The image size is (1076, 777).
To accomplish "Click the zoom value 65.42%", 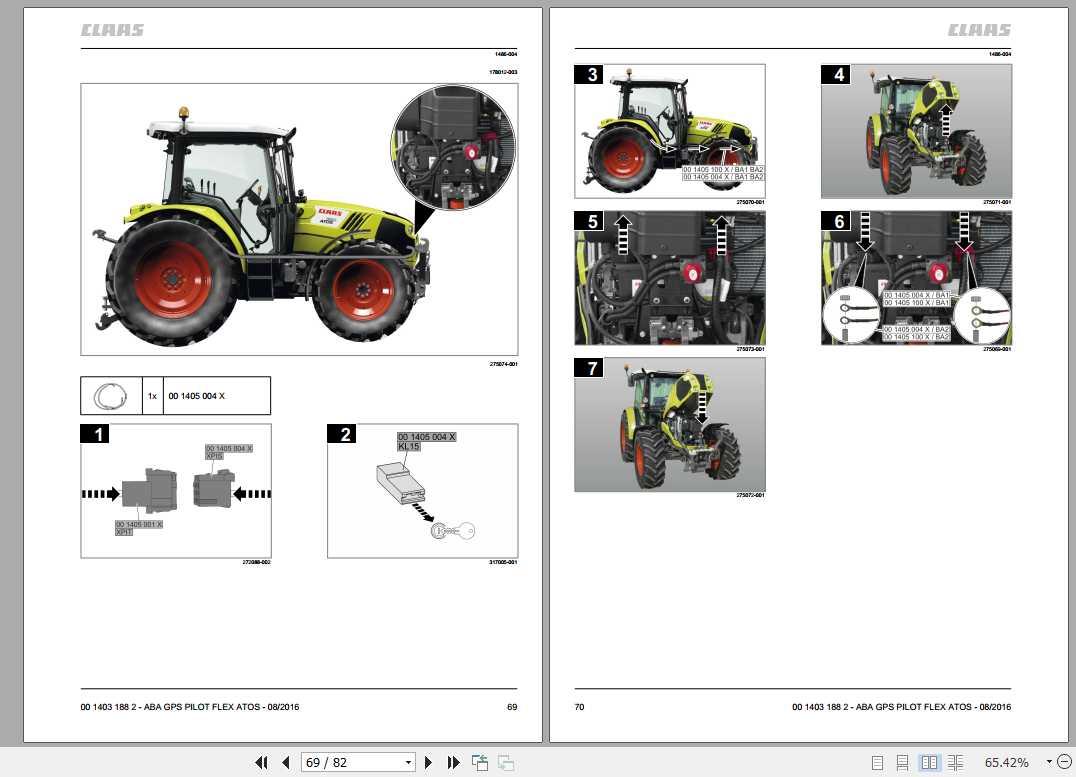I will pos(1007,761).
